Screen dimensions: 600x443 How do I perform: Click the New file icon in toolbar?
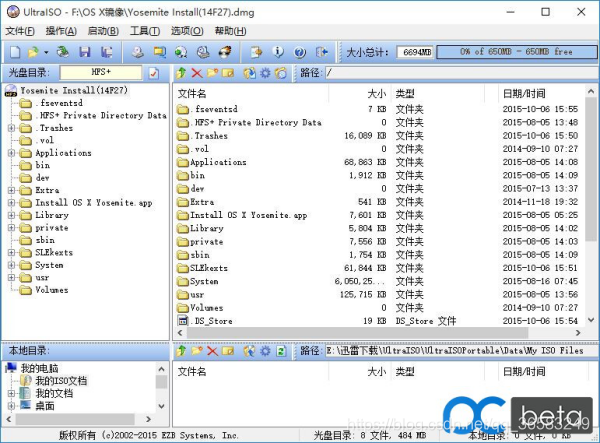(x=15, y=52)
